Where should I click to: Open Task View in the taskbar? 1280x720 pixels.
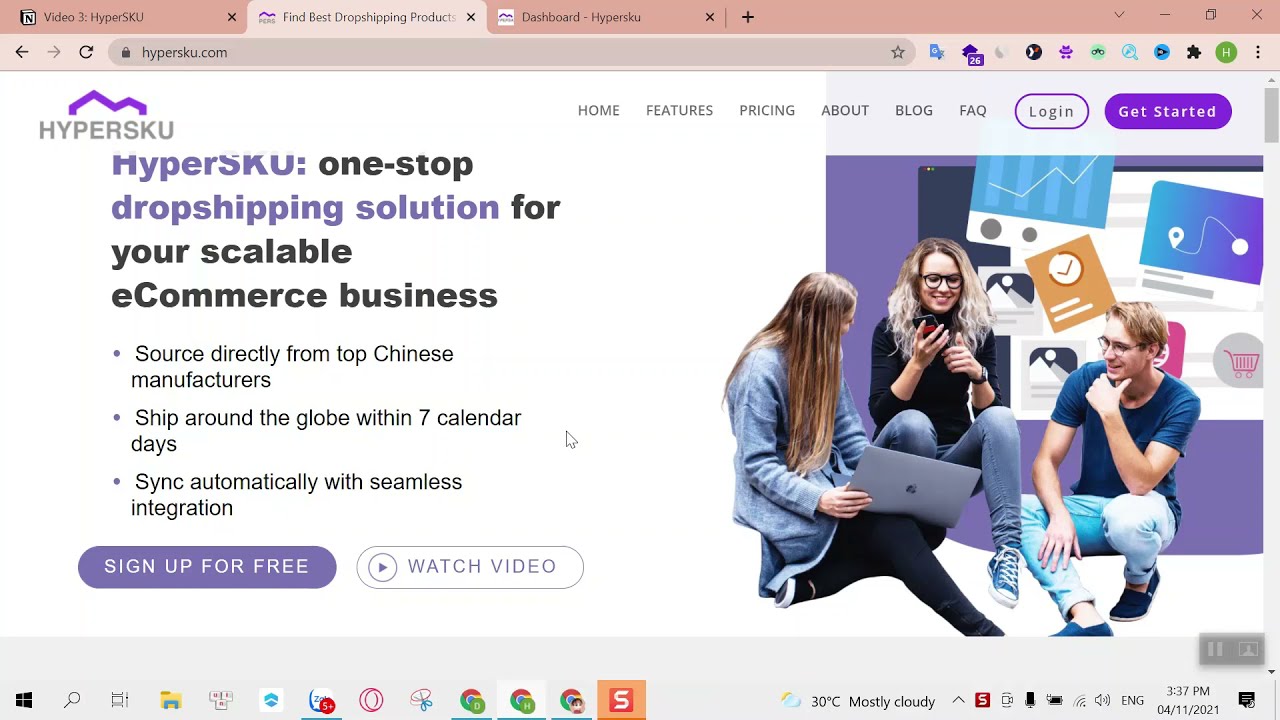(x=120, y=700)
